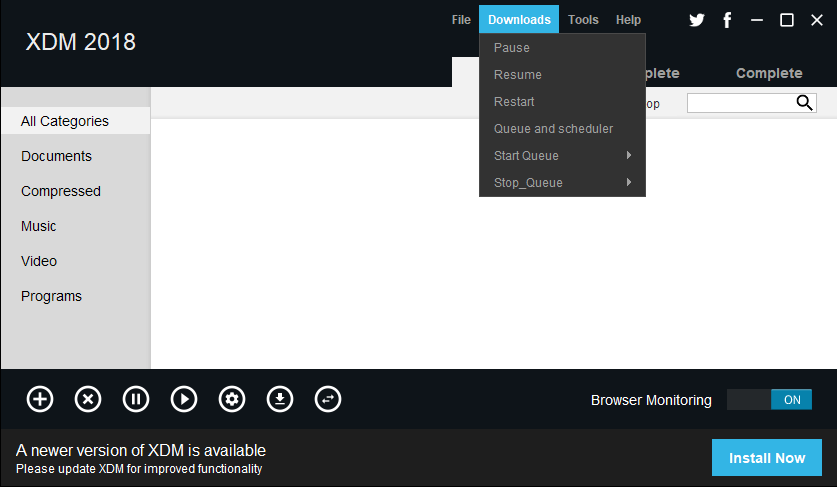
Task: Select the Start Queue menu item
Action: point(562,155)
